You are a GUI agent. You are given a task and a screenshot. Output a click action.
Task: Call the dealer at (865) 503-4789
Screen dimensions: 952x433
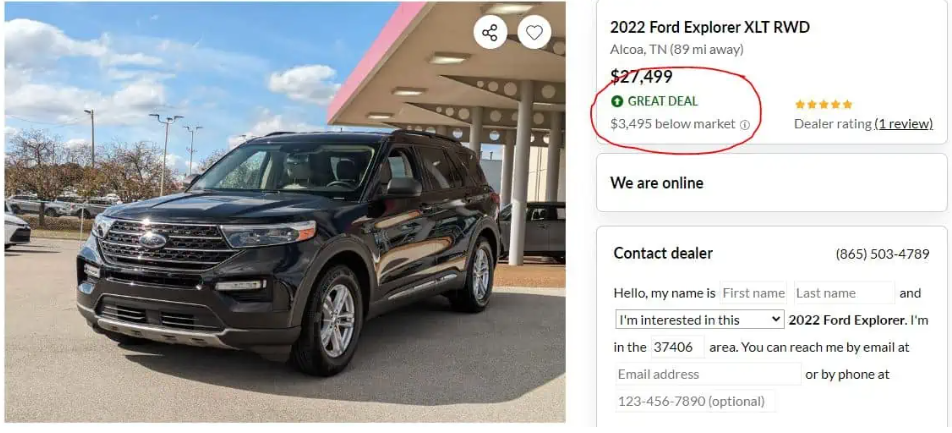pos(882,254)
